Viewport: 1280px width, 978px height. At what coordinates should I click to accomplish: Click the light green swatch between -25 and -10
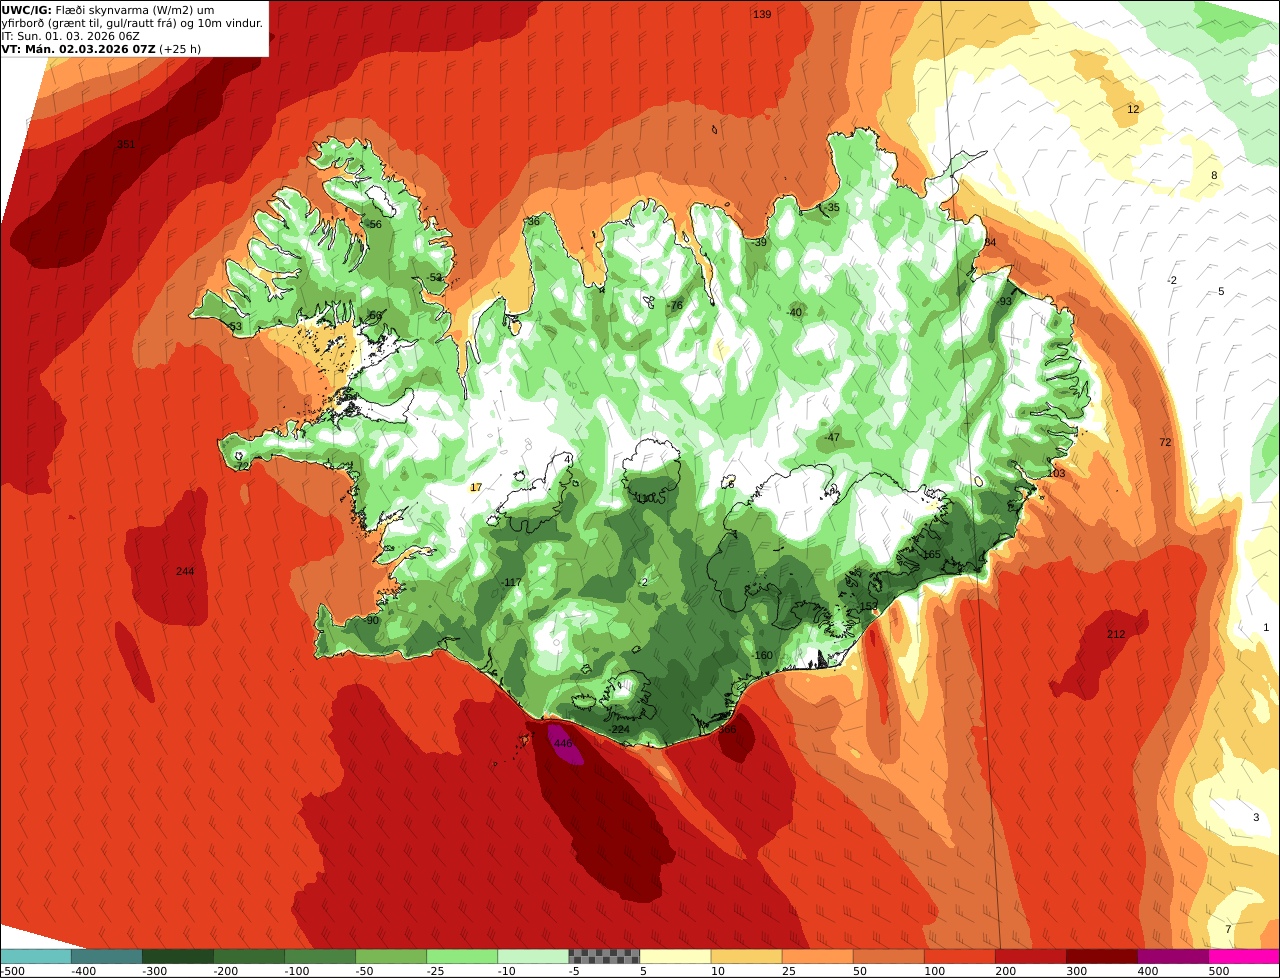[462, 956]
